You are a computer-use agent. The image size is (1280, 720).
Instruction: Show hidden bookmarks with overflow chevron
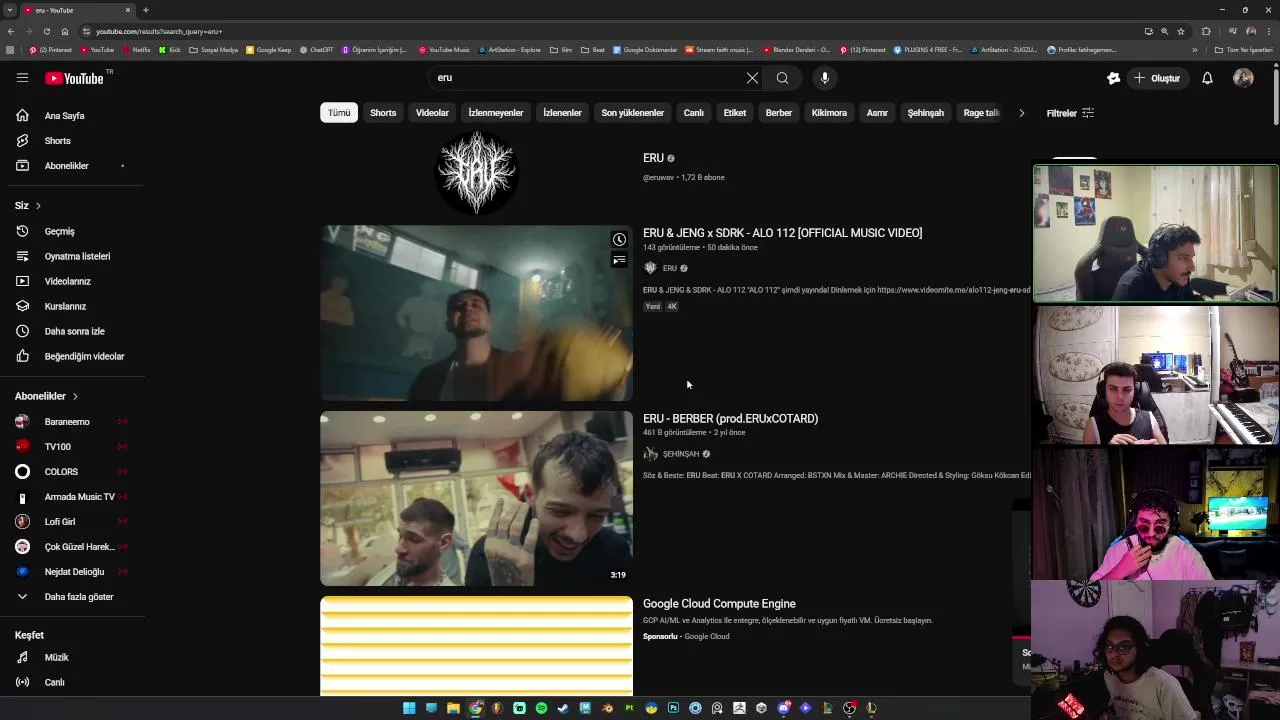(x=1194, y=50)
